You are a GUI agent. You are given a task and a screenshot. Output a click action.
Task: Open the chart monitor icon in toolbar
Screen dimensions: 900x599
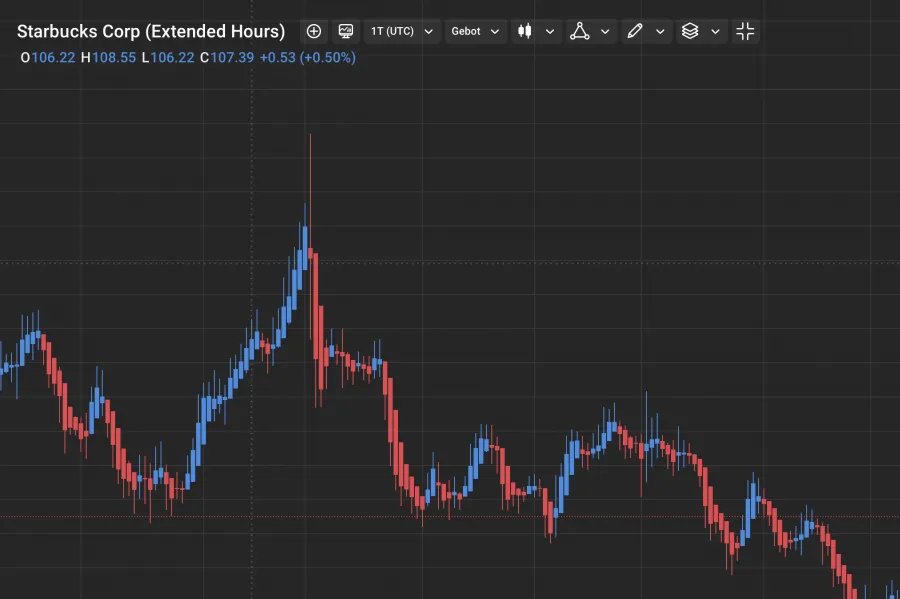pos(345,31)
